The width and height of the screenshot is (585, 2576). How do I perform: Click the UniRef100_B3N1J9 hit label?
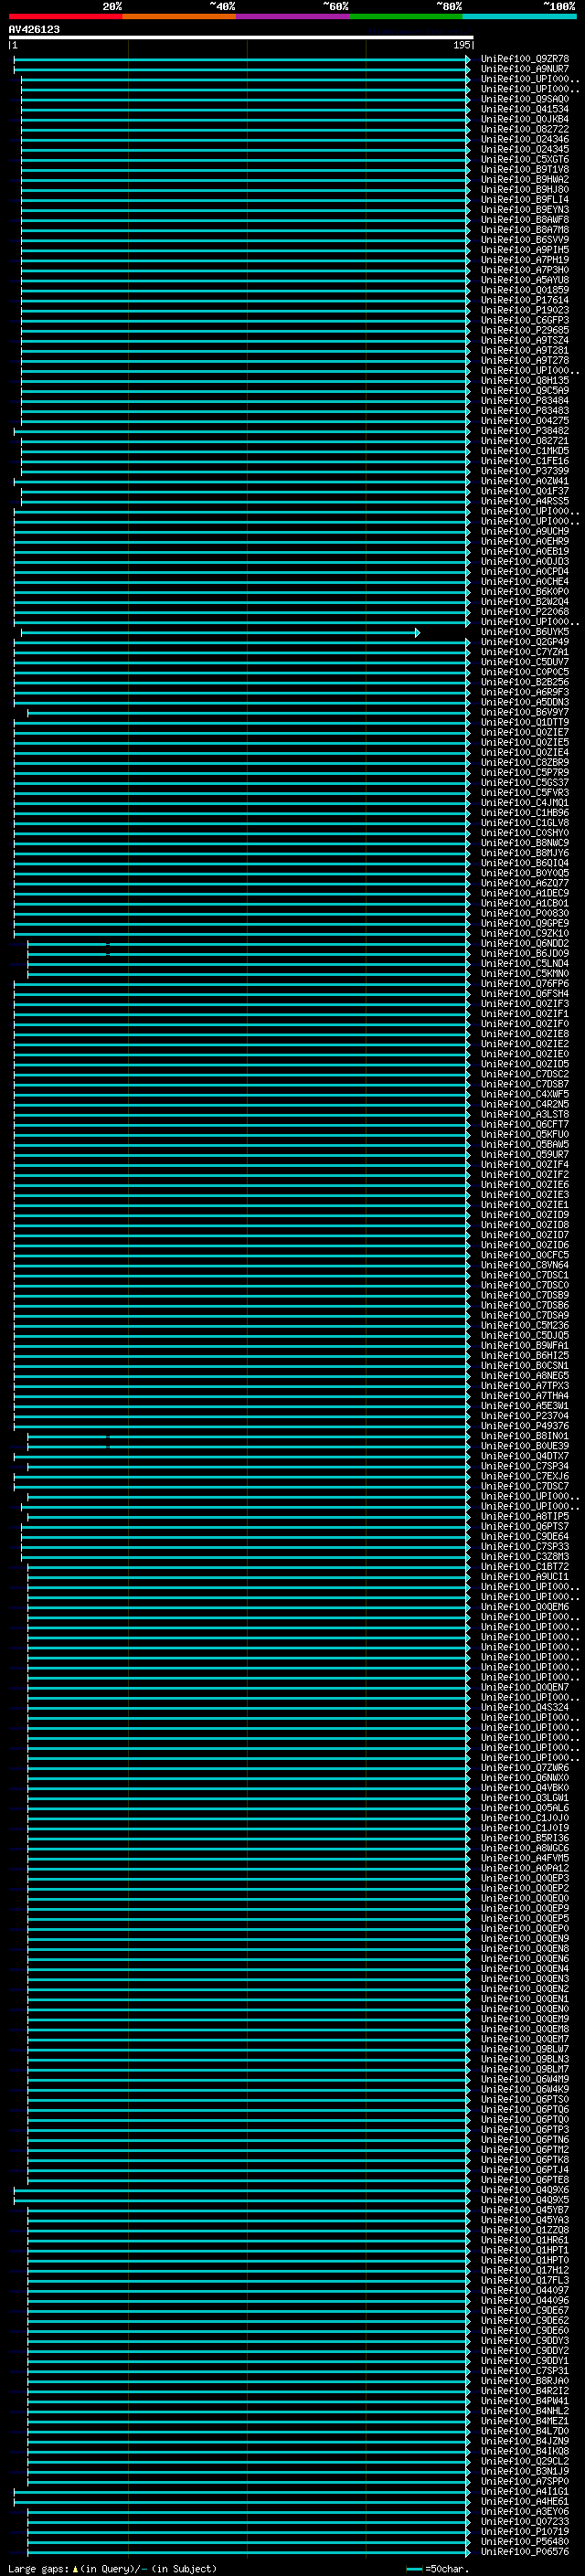pyautogui.click(x=524, y=2471)
